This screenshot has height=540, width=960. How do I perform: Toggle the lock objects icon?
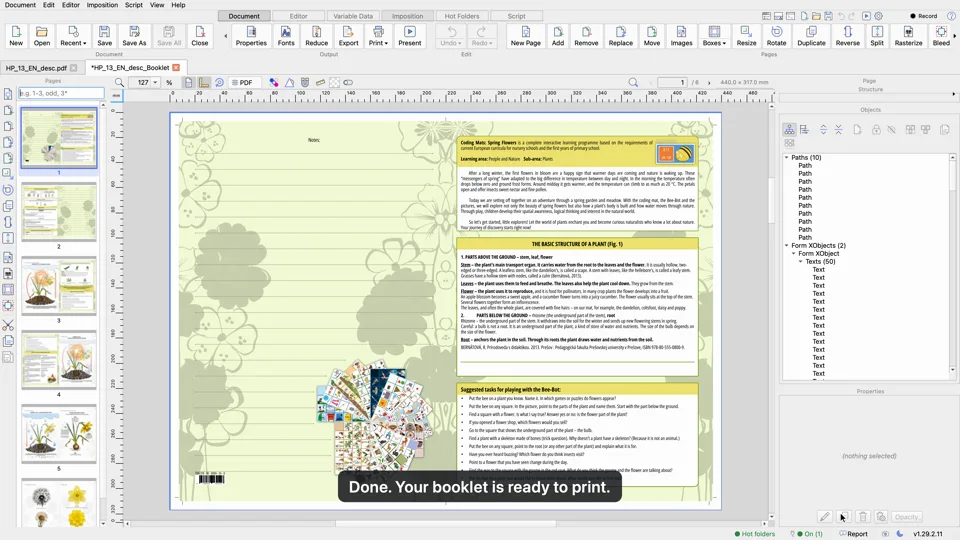click(x=876, y=130)
